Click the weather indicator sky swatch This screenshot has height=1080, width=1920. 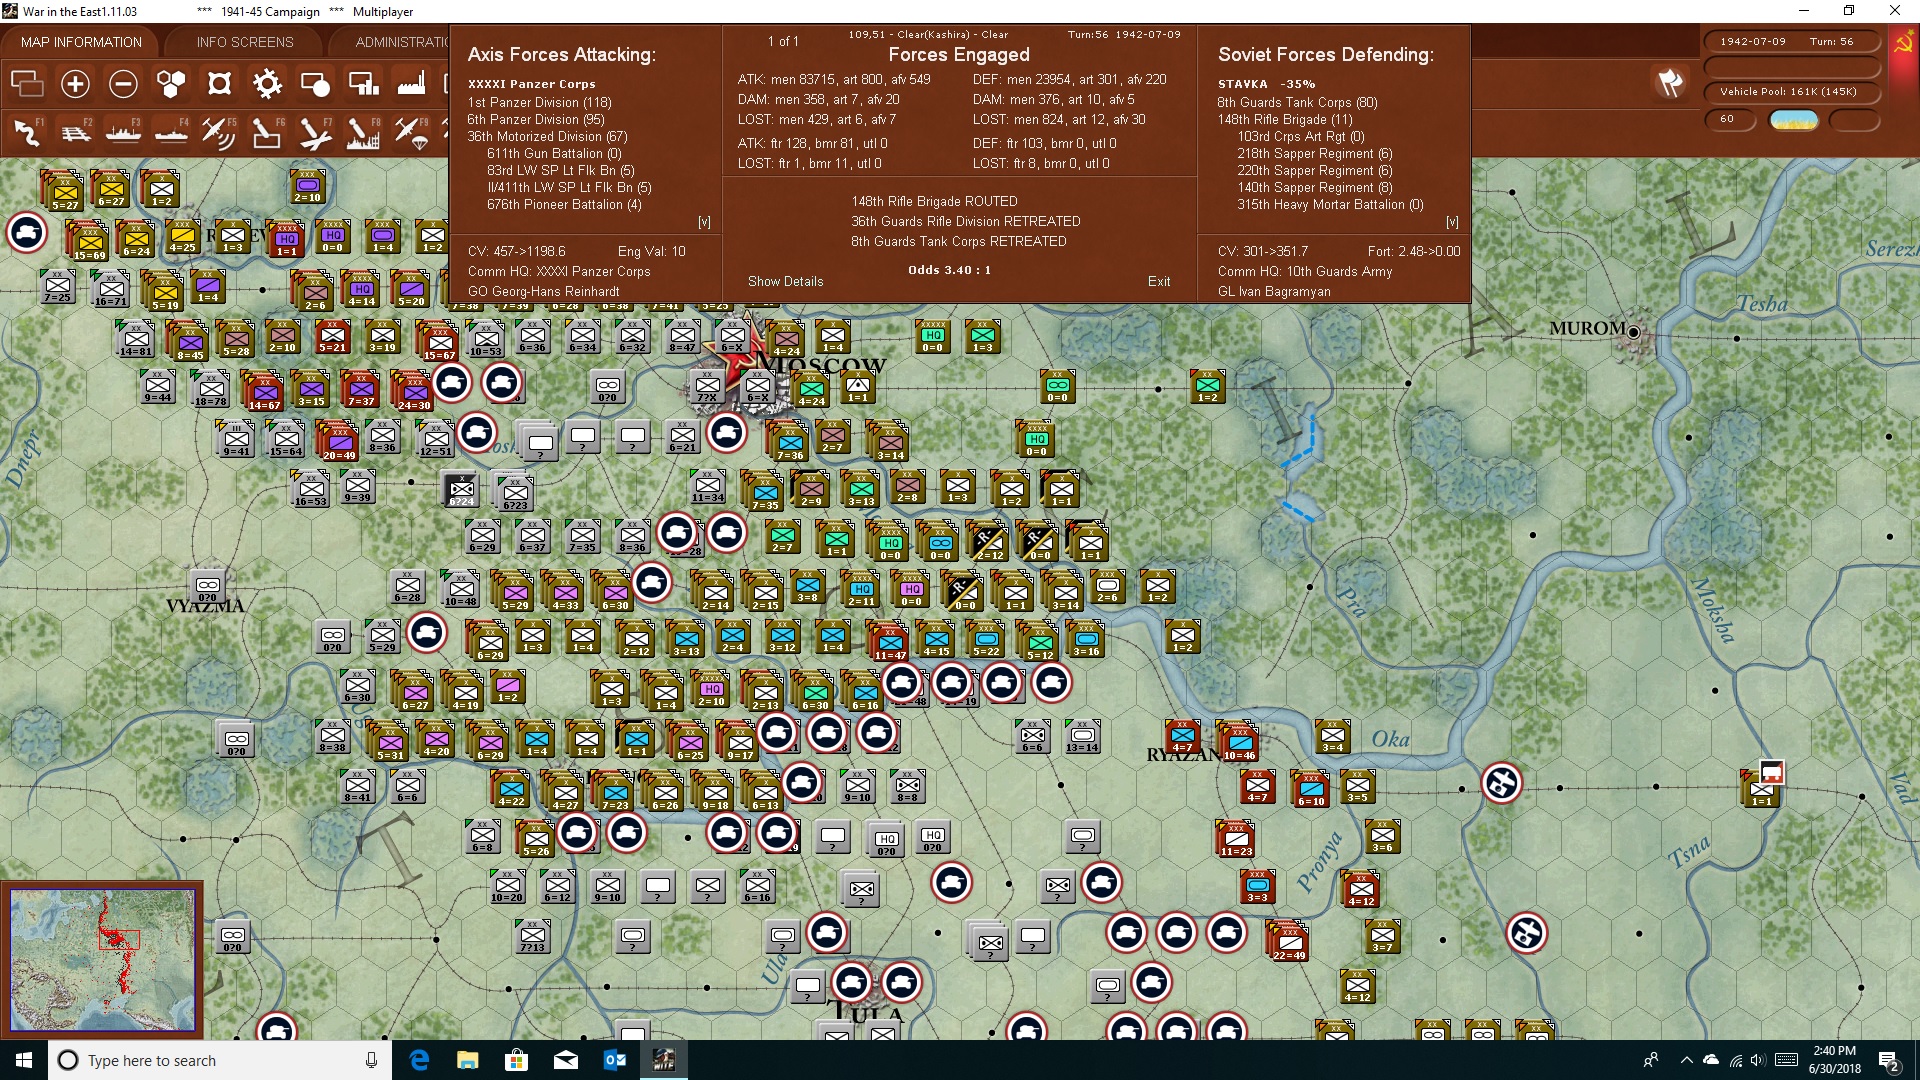click(x=1794, y=120)
